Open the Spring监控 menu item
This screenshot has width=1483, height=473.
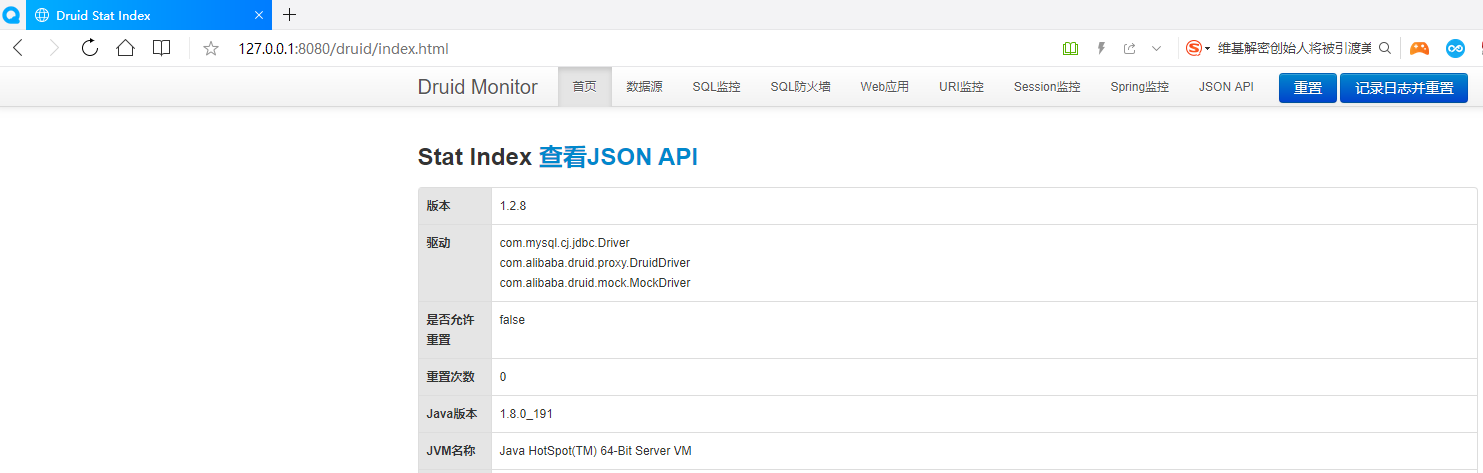tap(1139, 87)
